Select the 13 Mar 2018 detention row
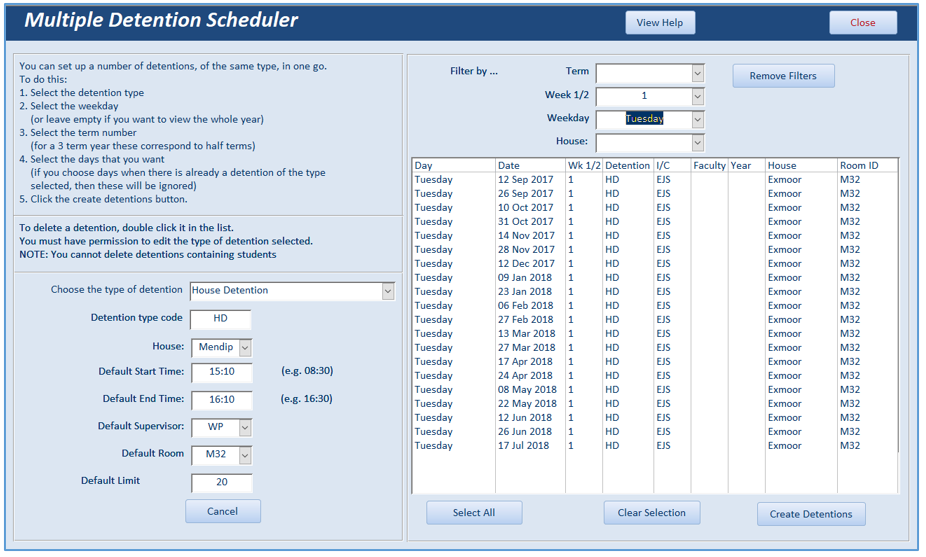This screenshot has height=557, width=926. coord(655,334)
